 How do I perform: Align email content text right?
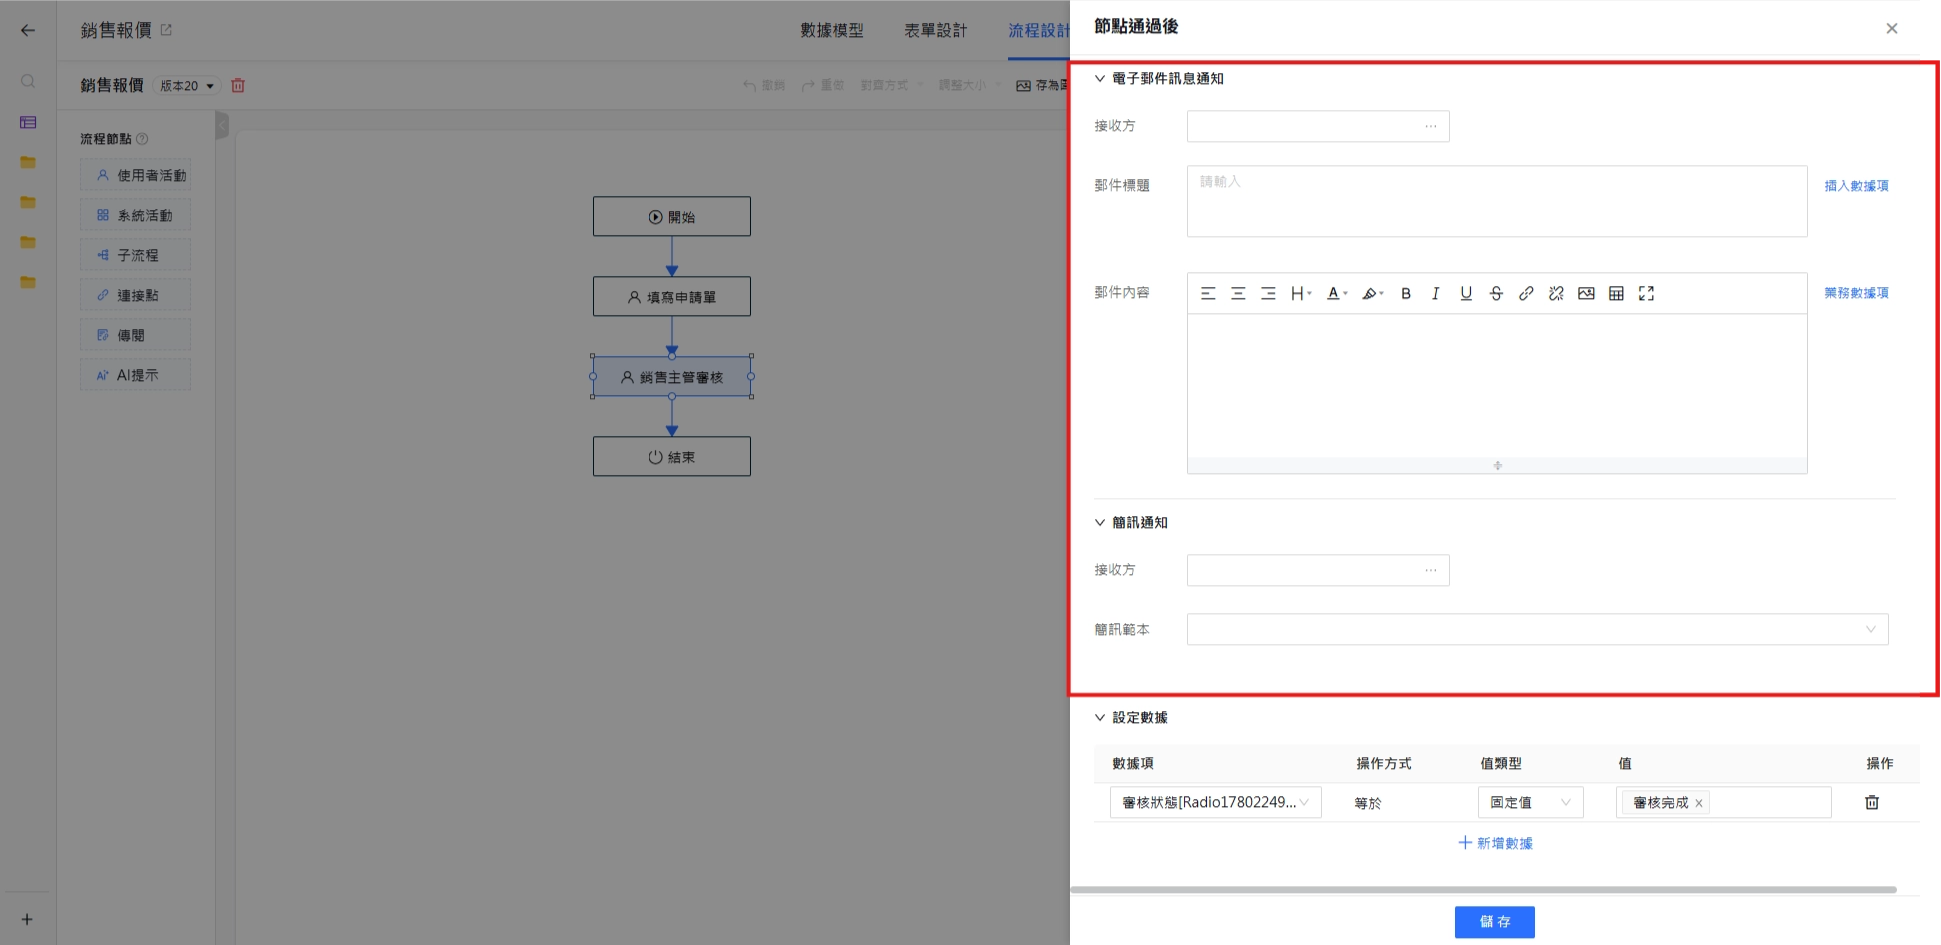coord(1268,293)
